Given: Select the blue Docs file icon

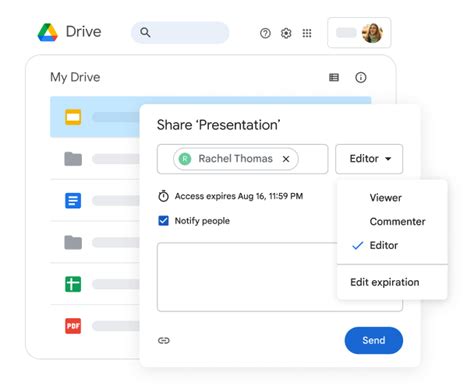Looking at the screenshot, I should [73, 200].
